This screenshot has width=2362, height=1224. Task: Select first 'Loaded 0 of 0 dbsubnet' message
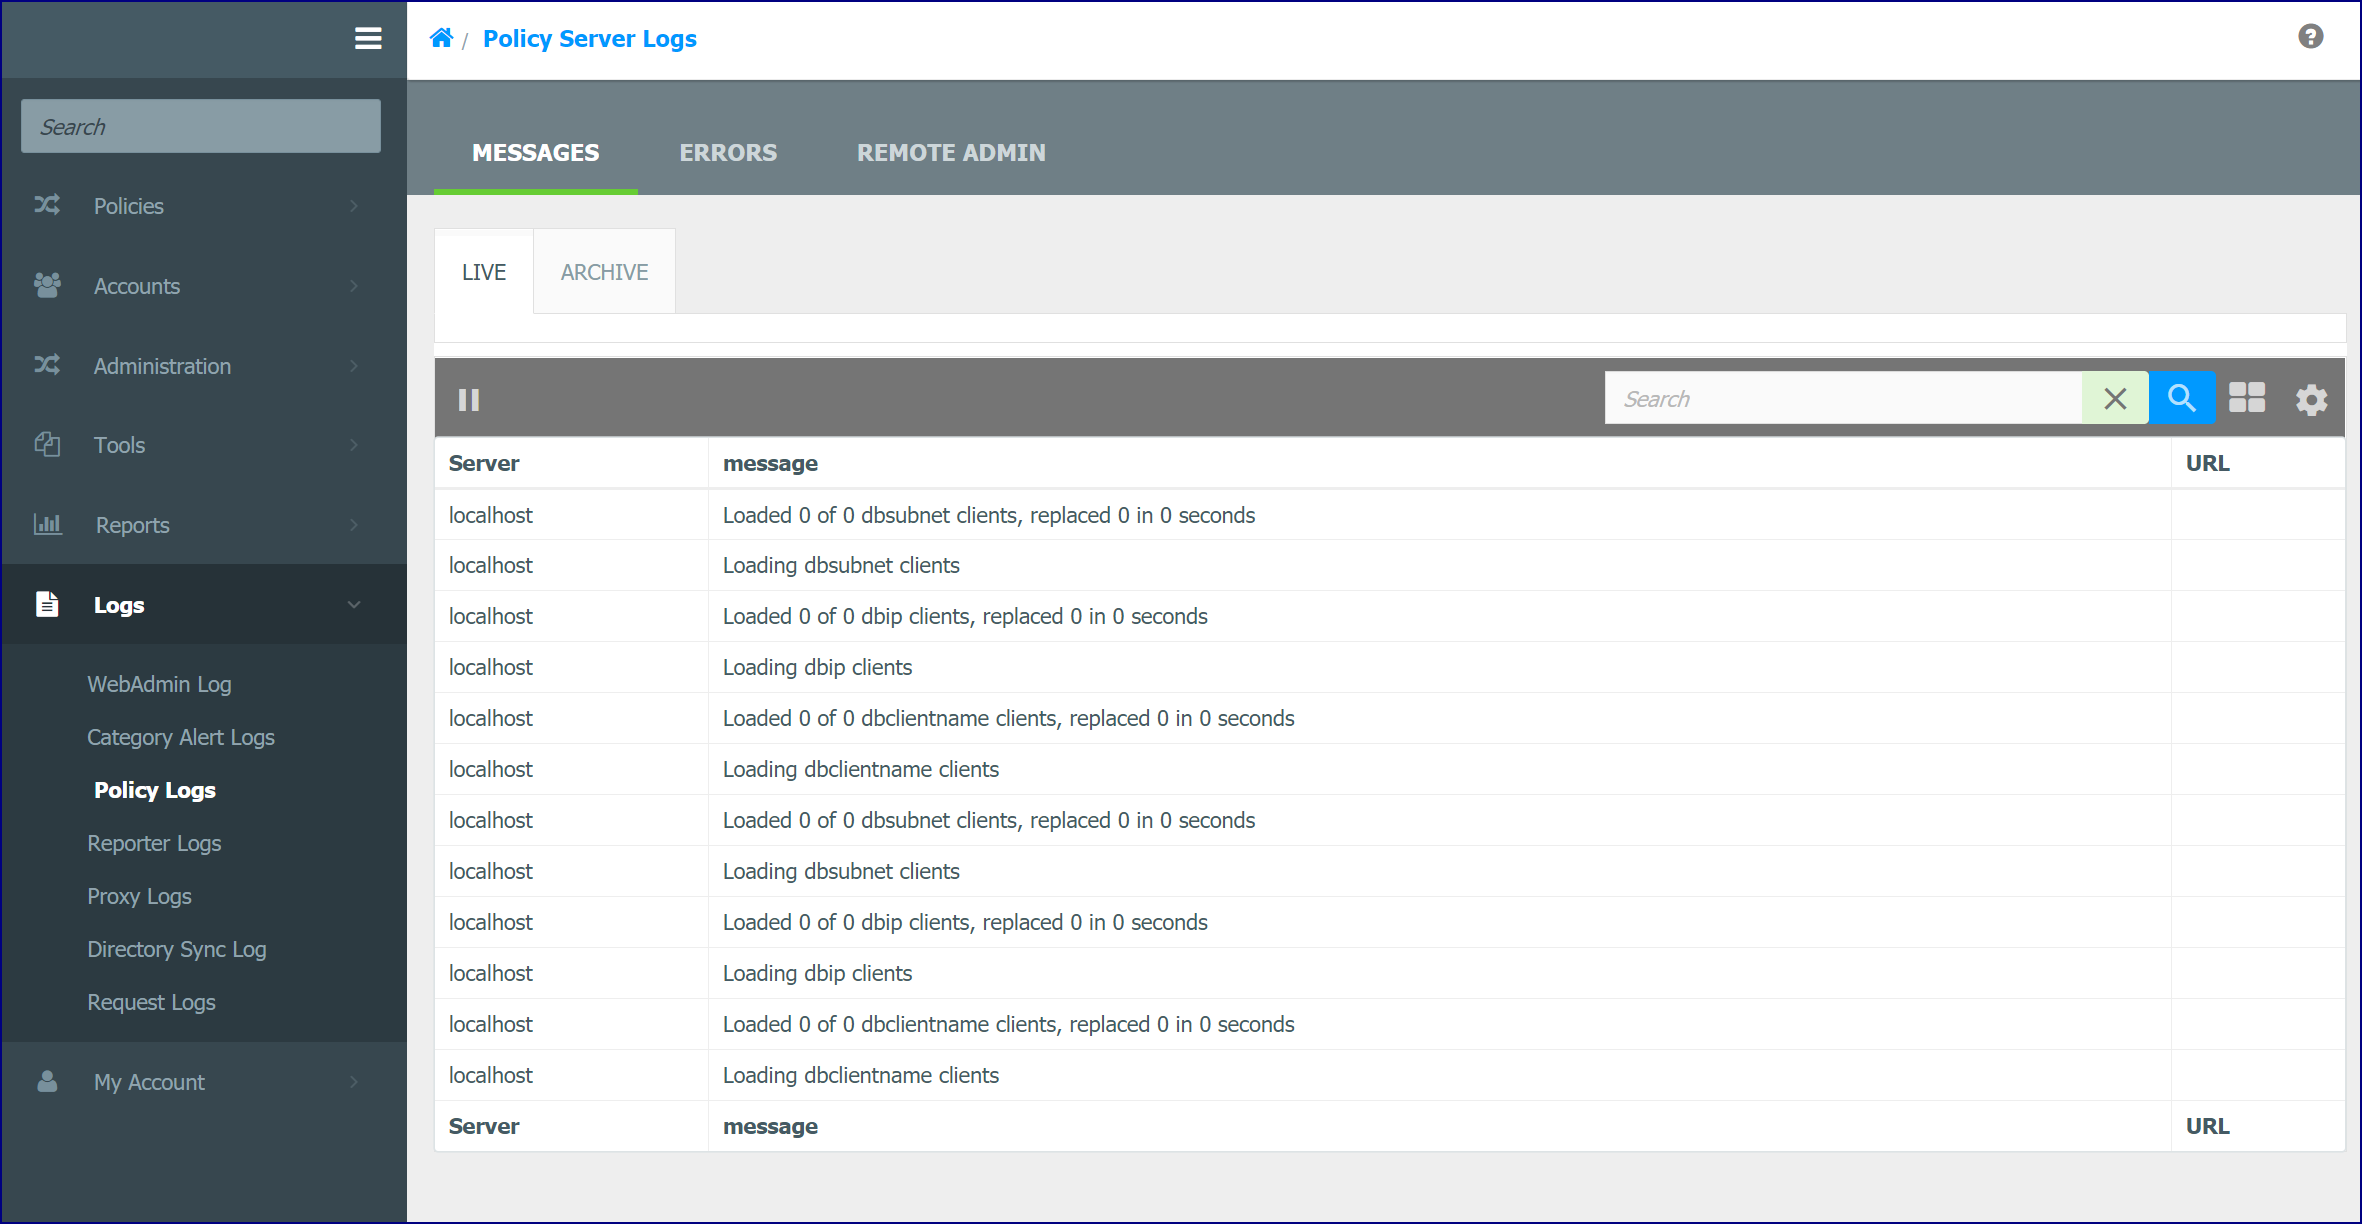[x=989, y=515]
